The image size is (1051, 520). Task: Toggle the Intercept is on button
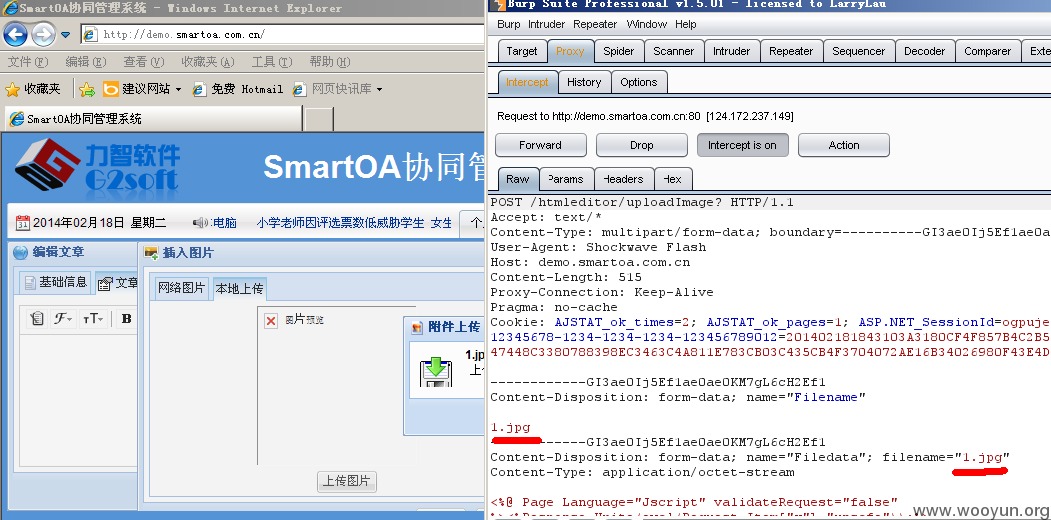pos(743,145)
